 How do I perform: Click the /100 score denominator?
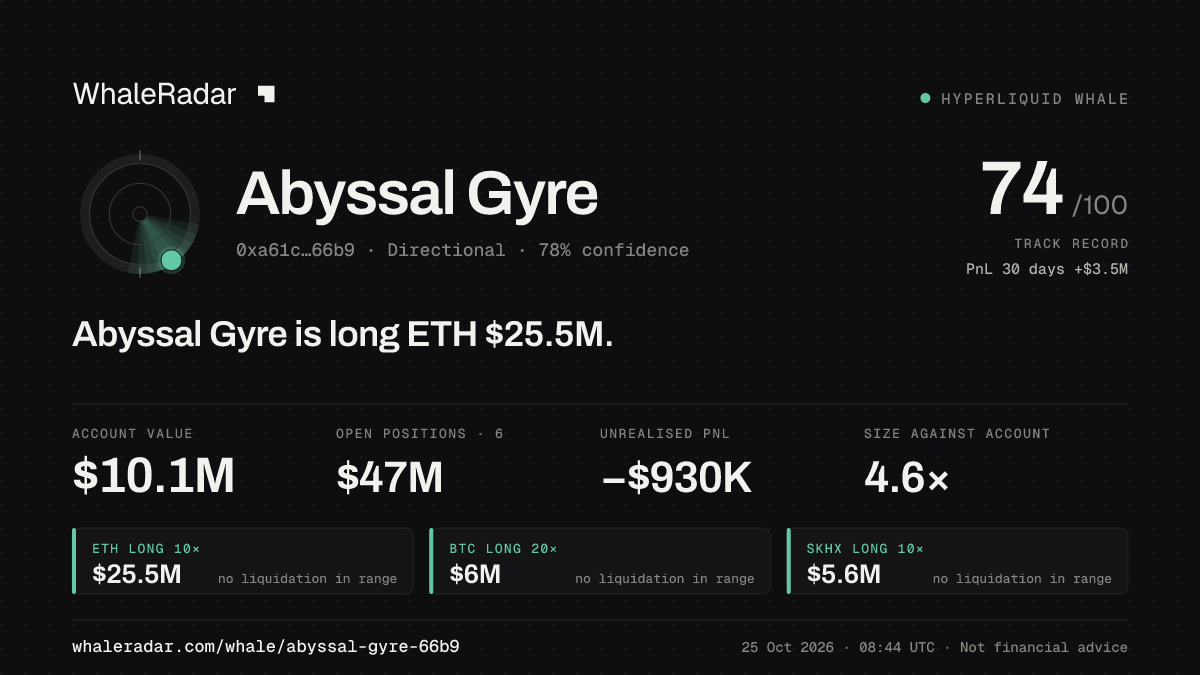click(x=1100, y=206)
